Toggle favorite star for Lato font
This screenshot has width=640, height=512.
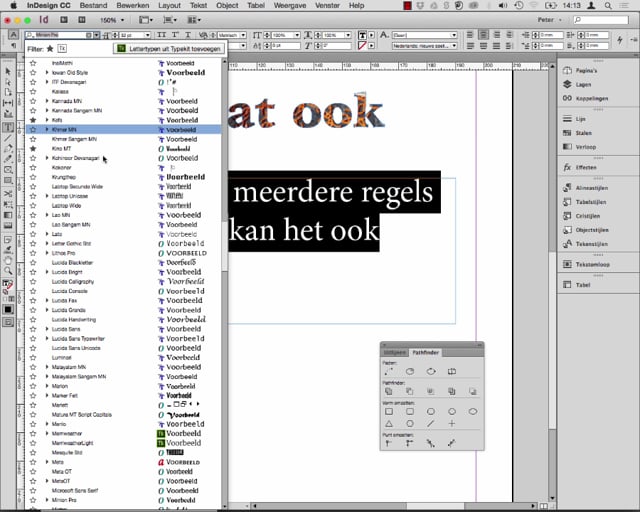click(x=33, y=234)
